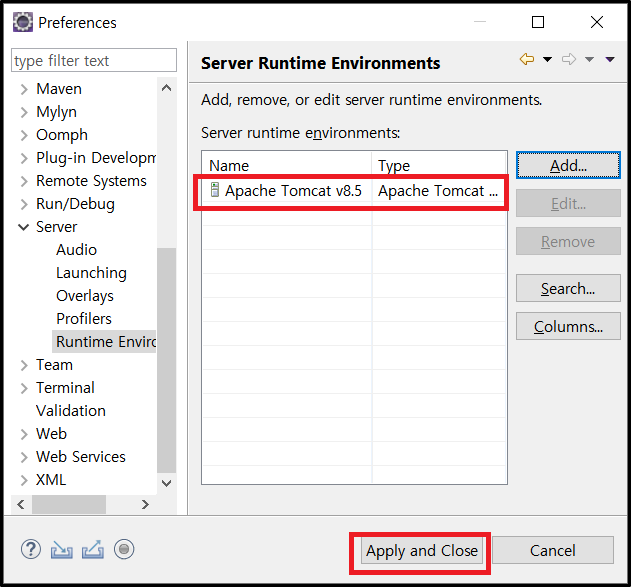Image resolution: width=631 pixels, height=587 pixels.
Task: Open the purple view menu dropdown
Action: [x=610, y=60]
